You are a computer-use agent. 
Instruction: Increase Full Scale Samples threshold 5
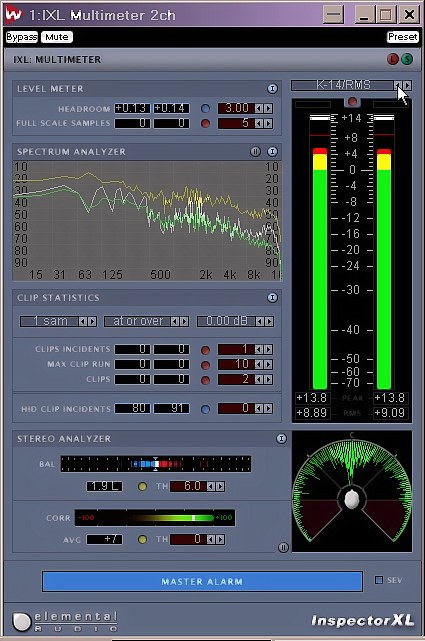(x=268, y=123)
